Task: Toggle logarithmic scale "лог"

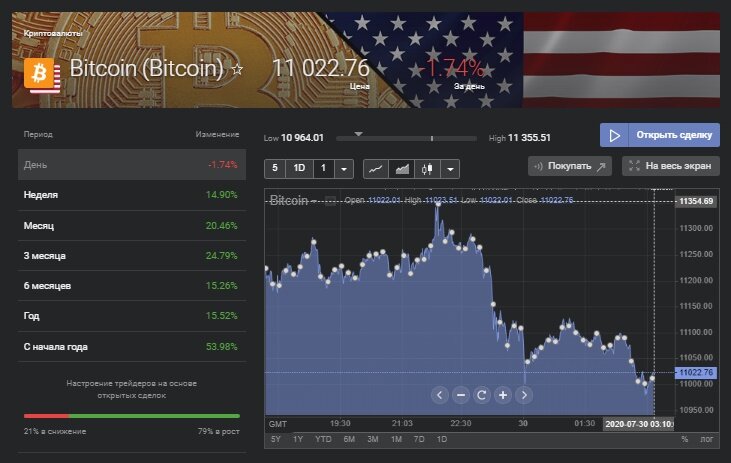Action: point(708,439)
